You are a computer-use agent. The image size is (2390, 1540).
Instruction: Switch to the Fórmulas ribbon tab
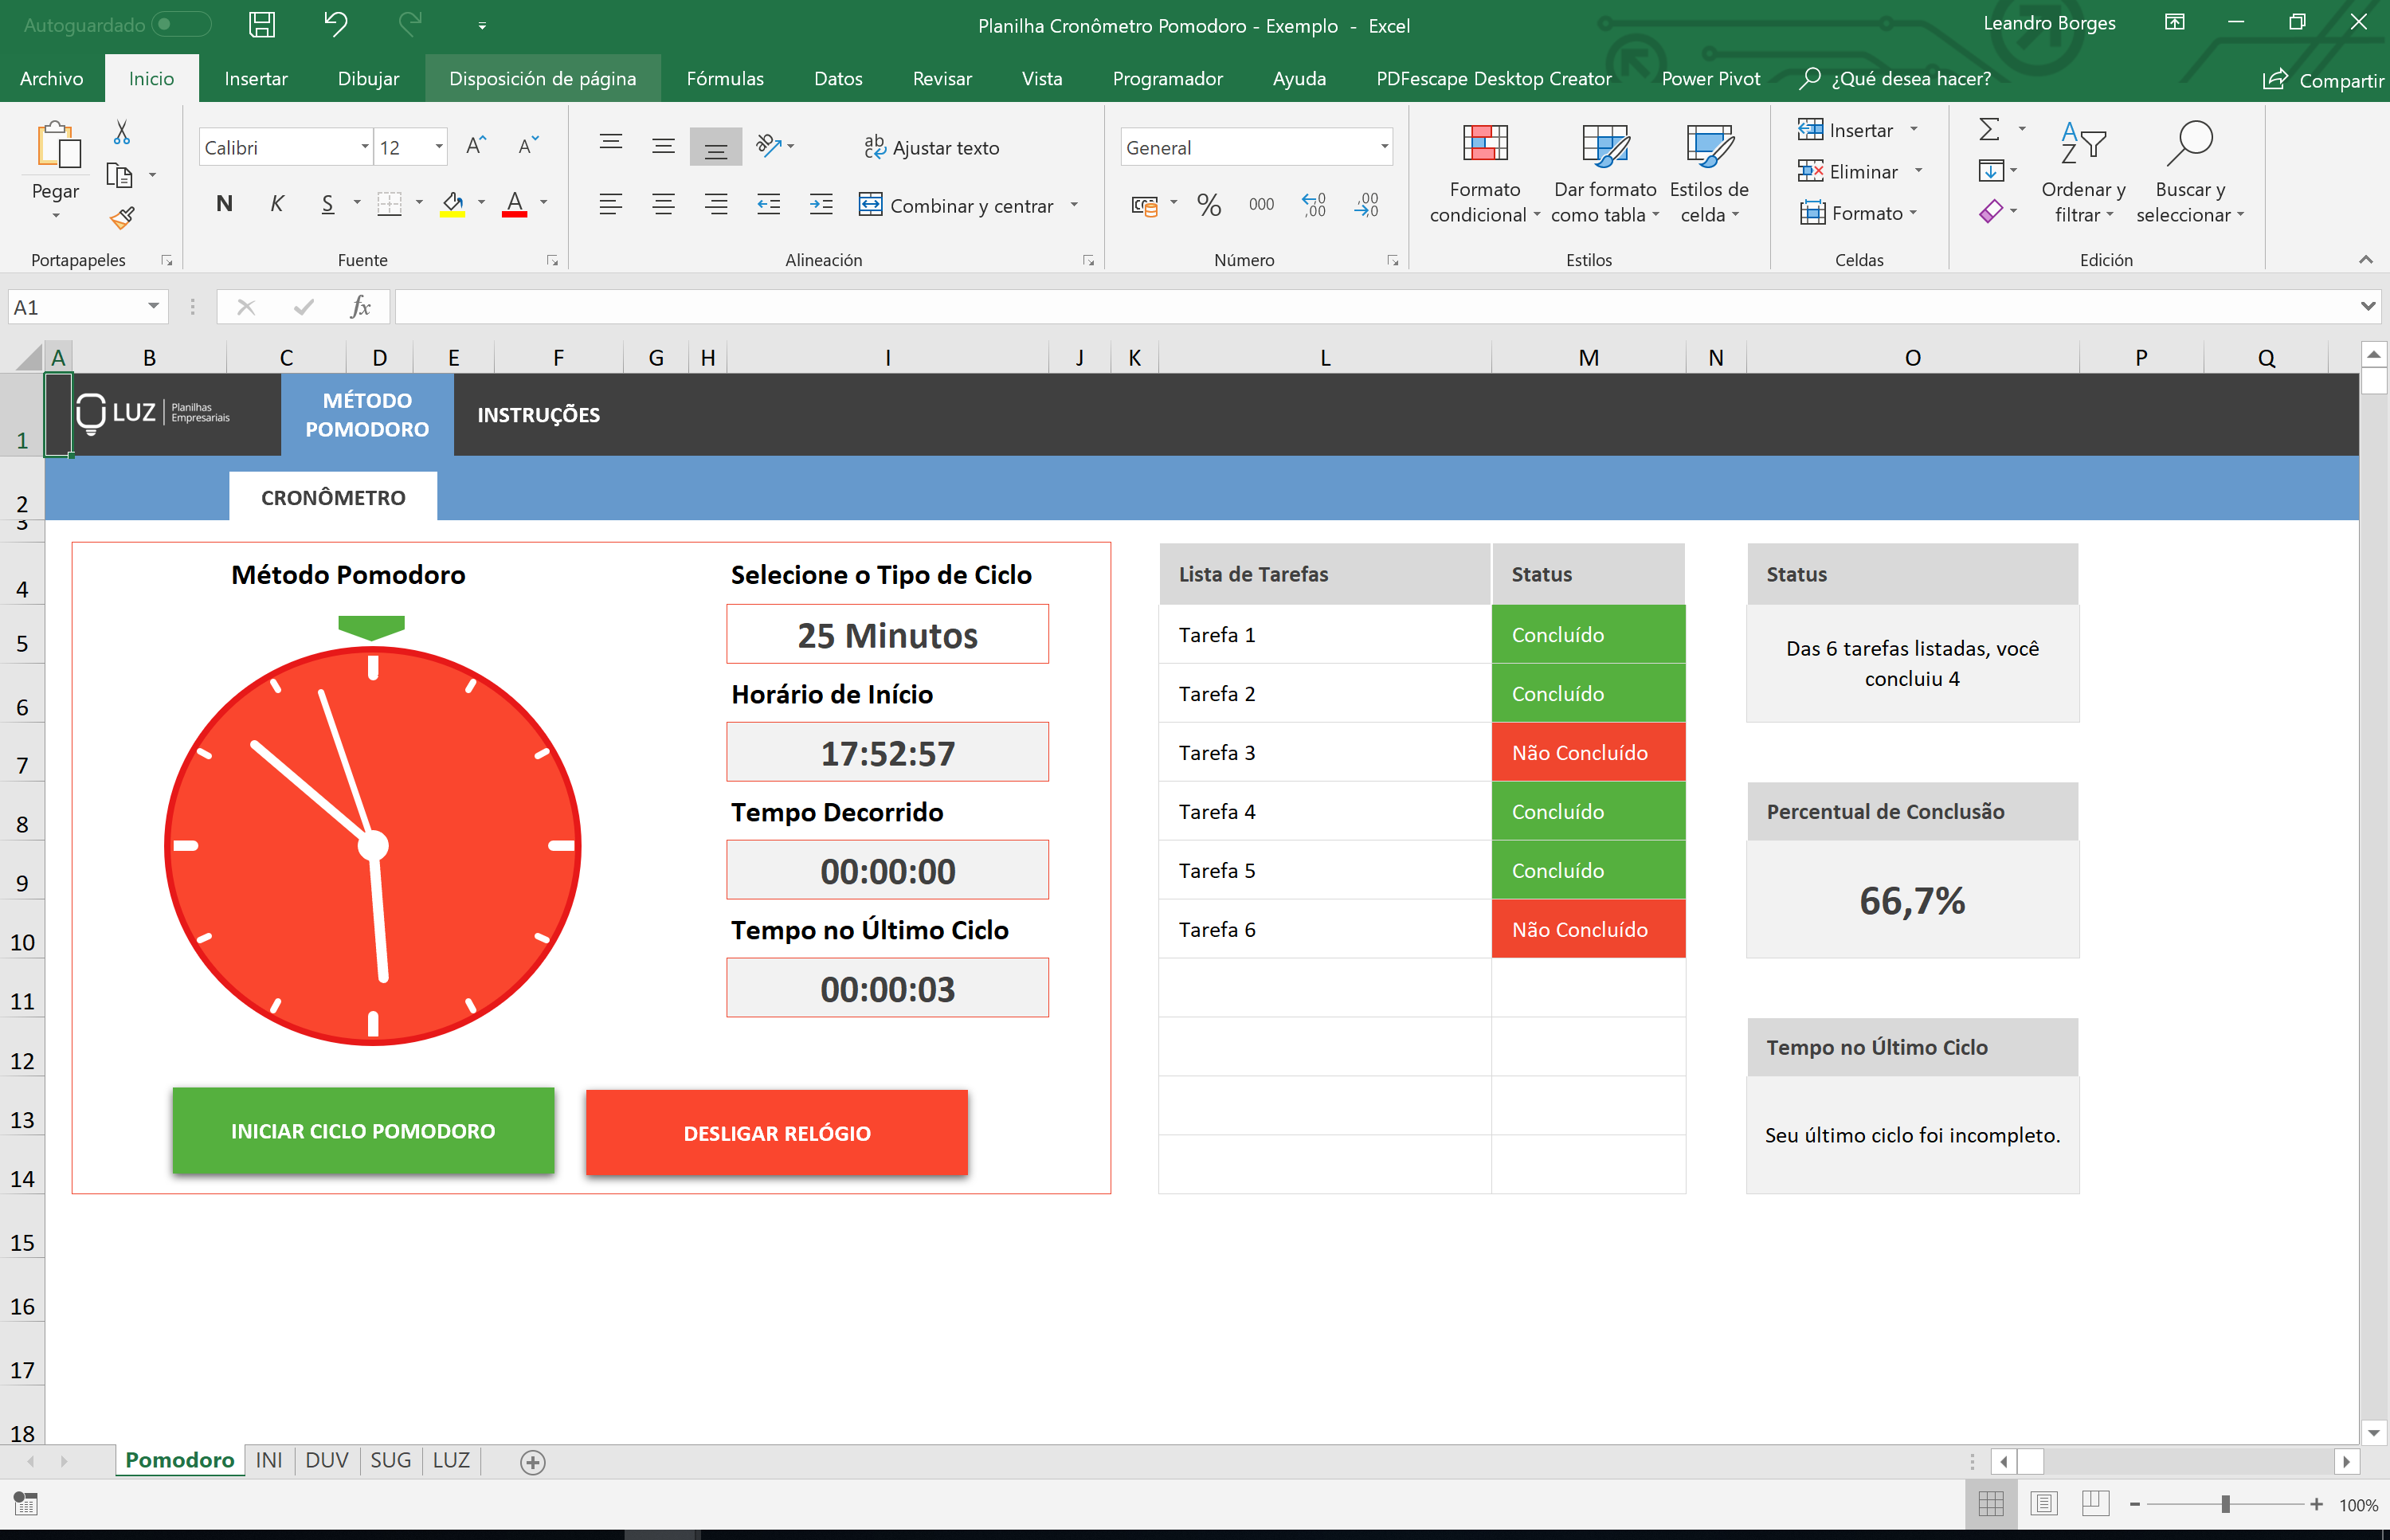click(724, 78)
